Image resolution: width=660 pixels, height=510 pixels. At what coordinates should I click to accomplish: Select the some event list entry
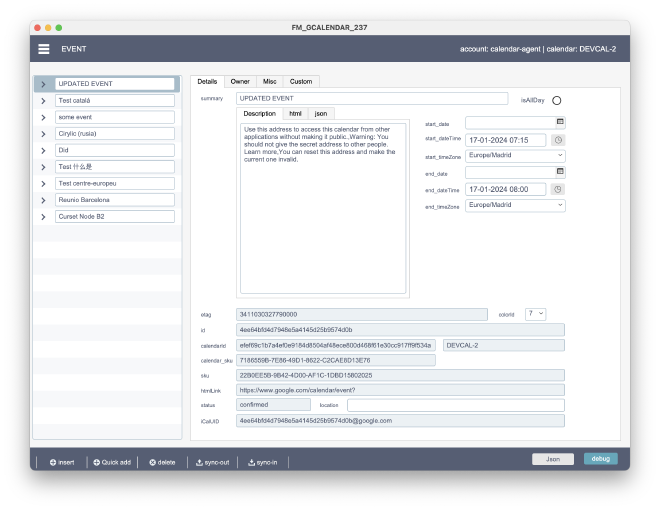click(114, 117)
